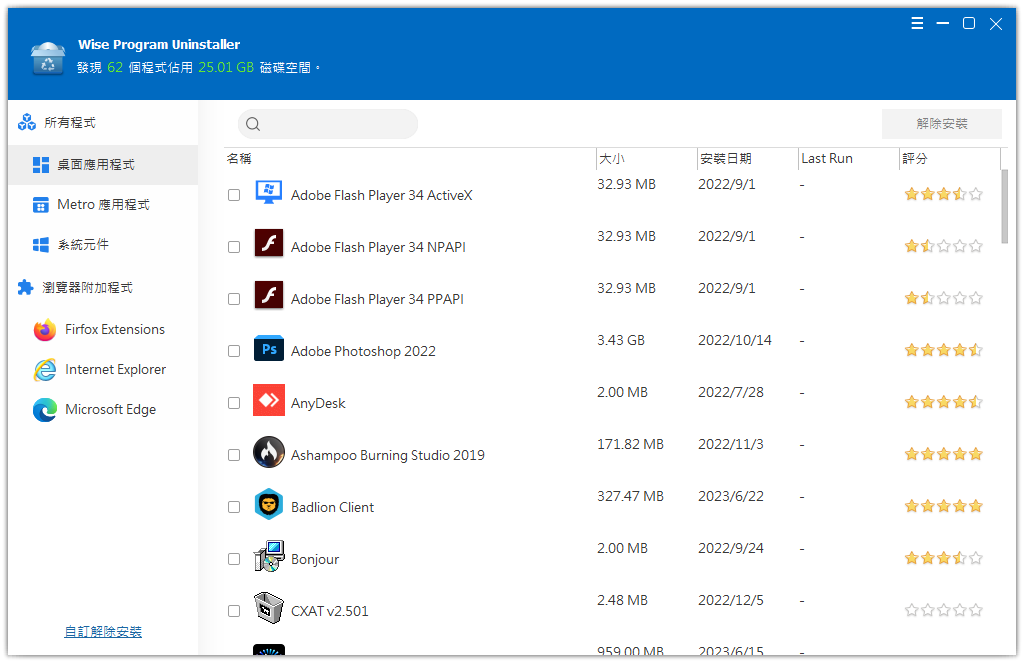Select the AnyDesk program name
Image resolution: width=1024 pixels, height=663 pixels.
[x=318, y=403]
